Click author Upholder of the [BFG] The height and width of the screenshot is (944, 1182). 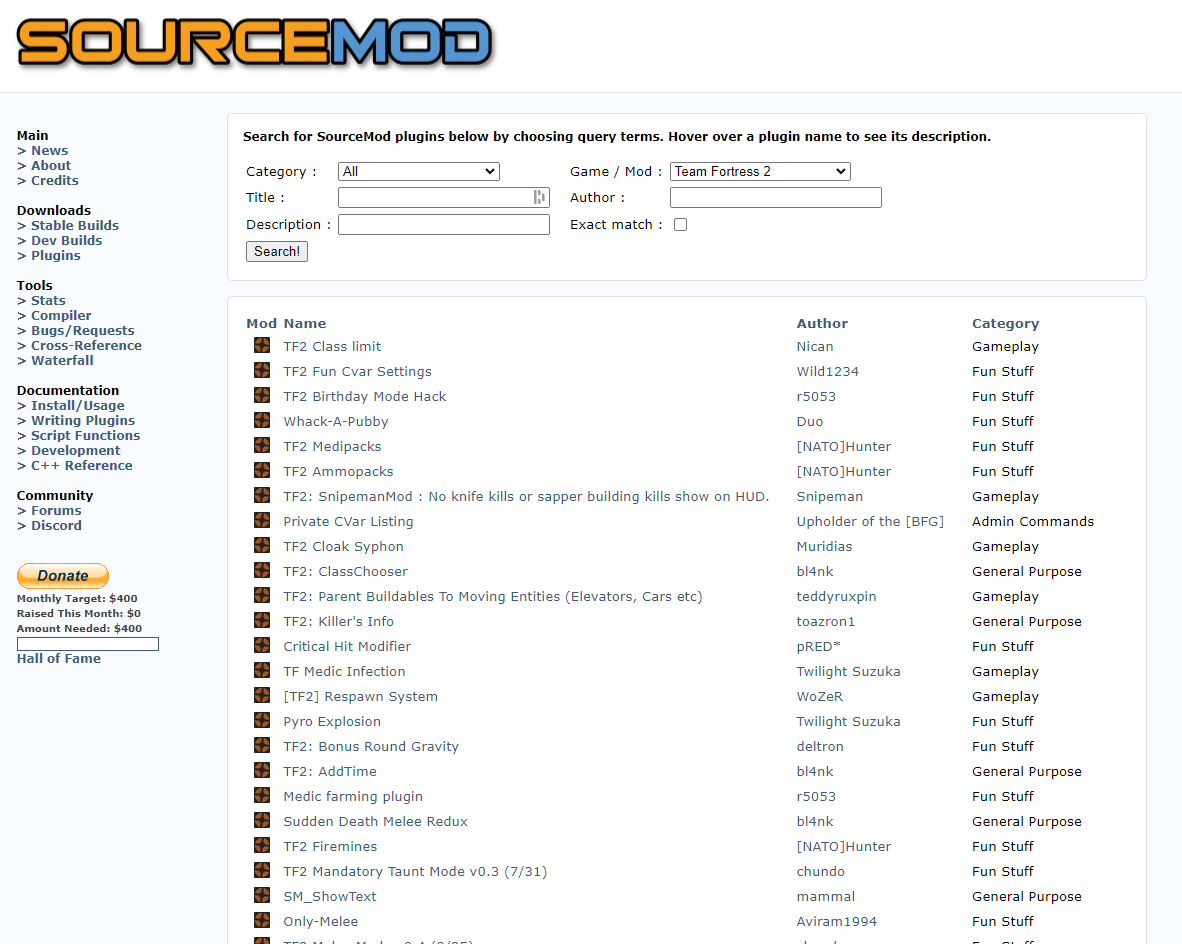870,521
